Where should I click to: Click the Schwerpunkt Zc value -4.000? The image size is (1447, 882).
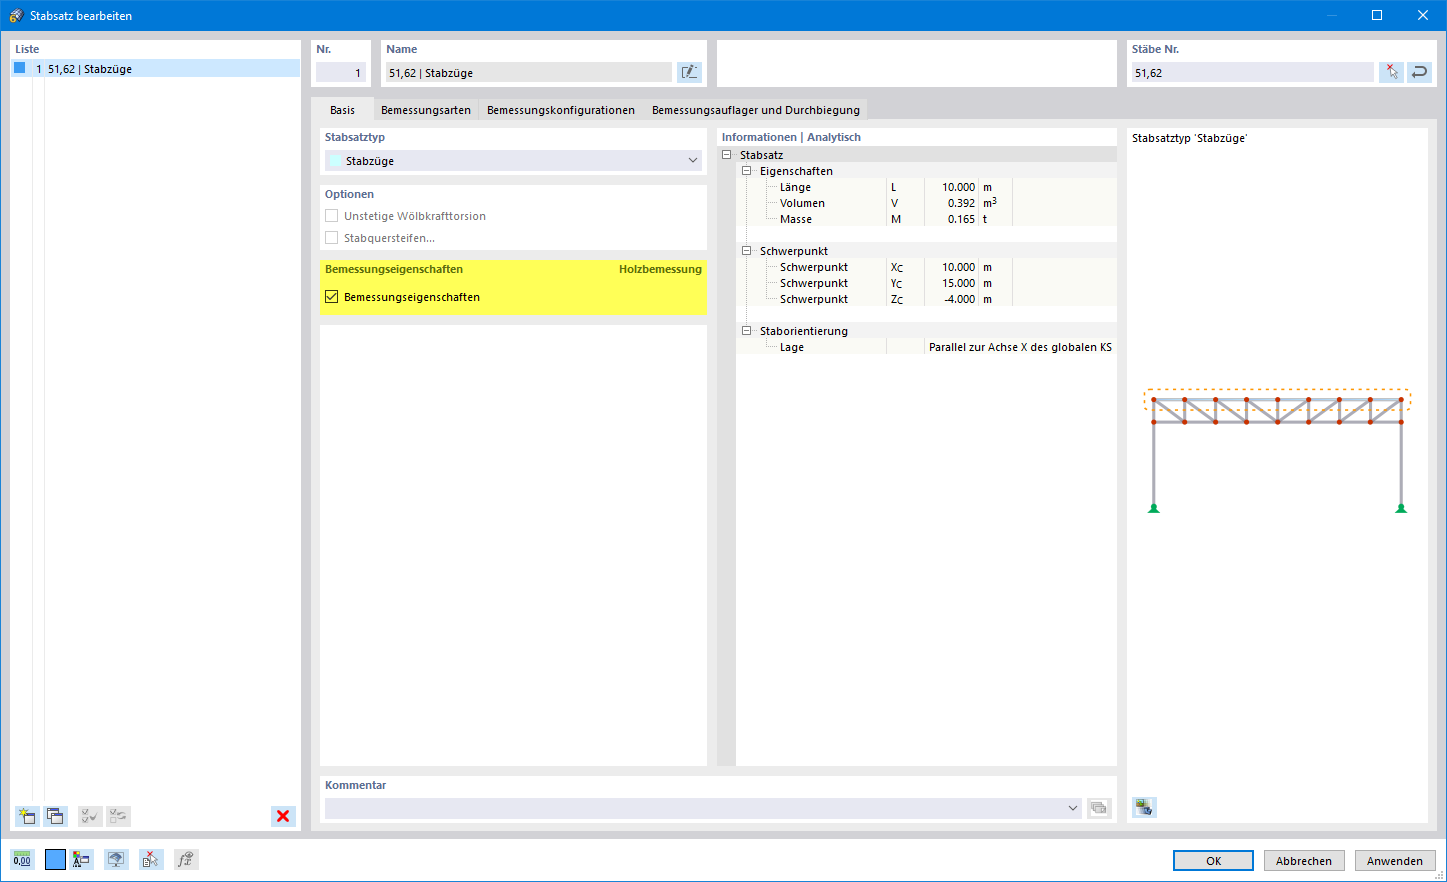(960, 299)
